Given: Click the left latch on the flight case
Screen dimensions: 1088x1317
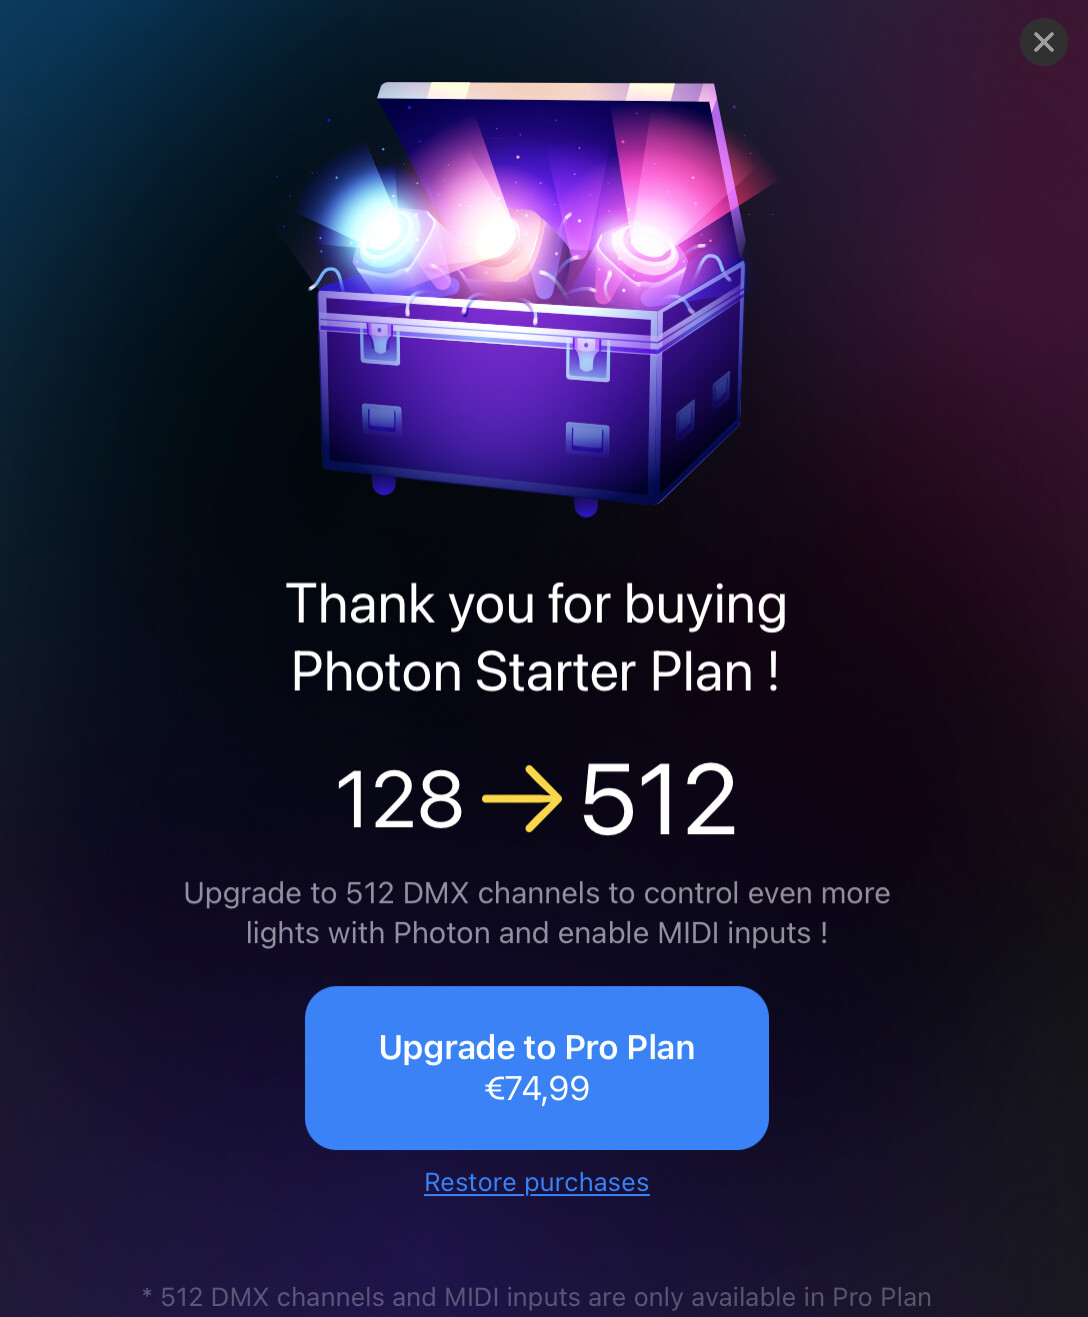Looking at the screenshot, I should [380, 341].
